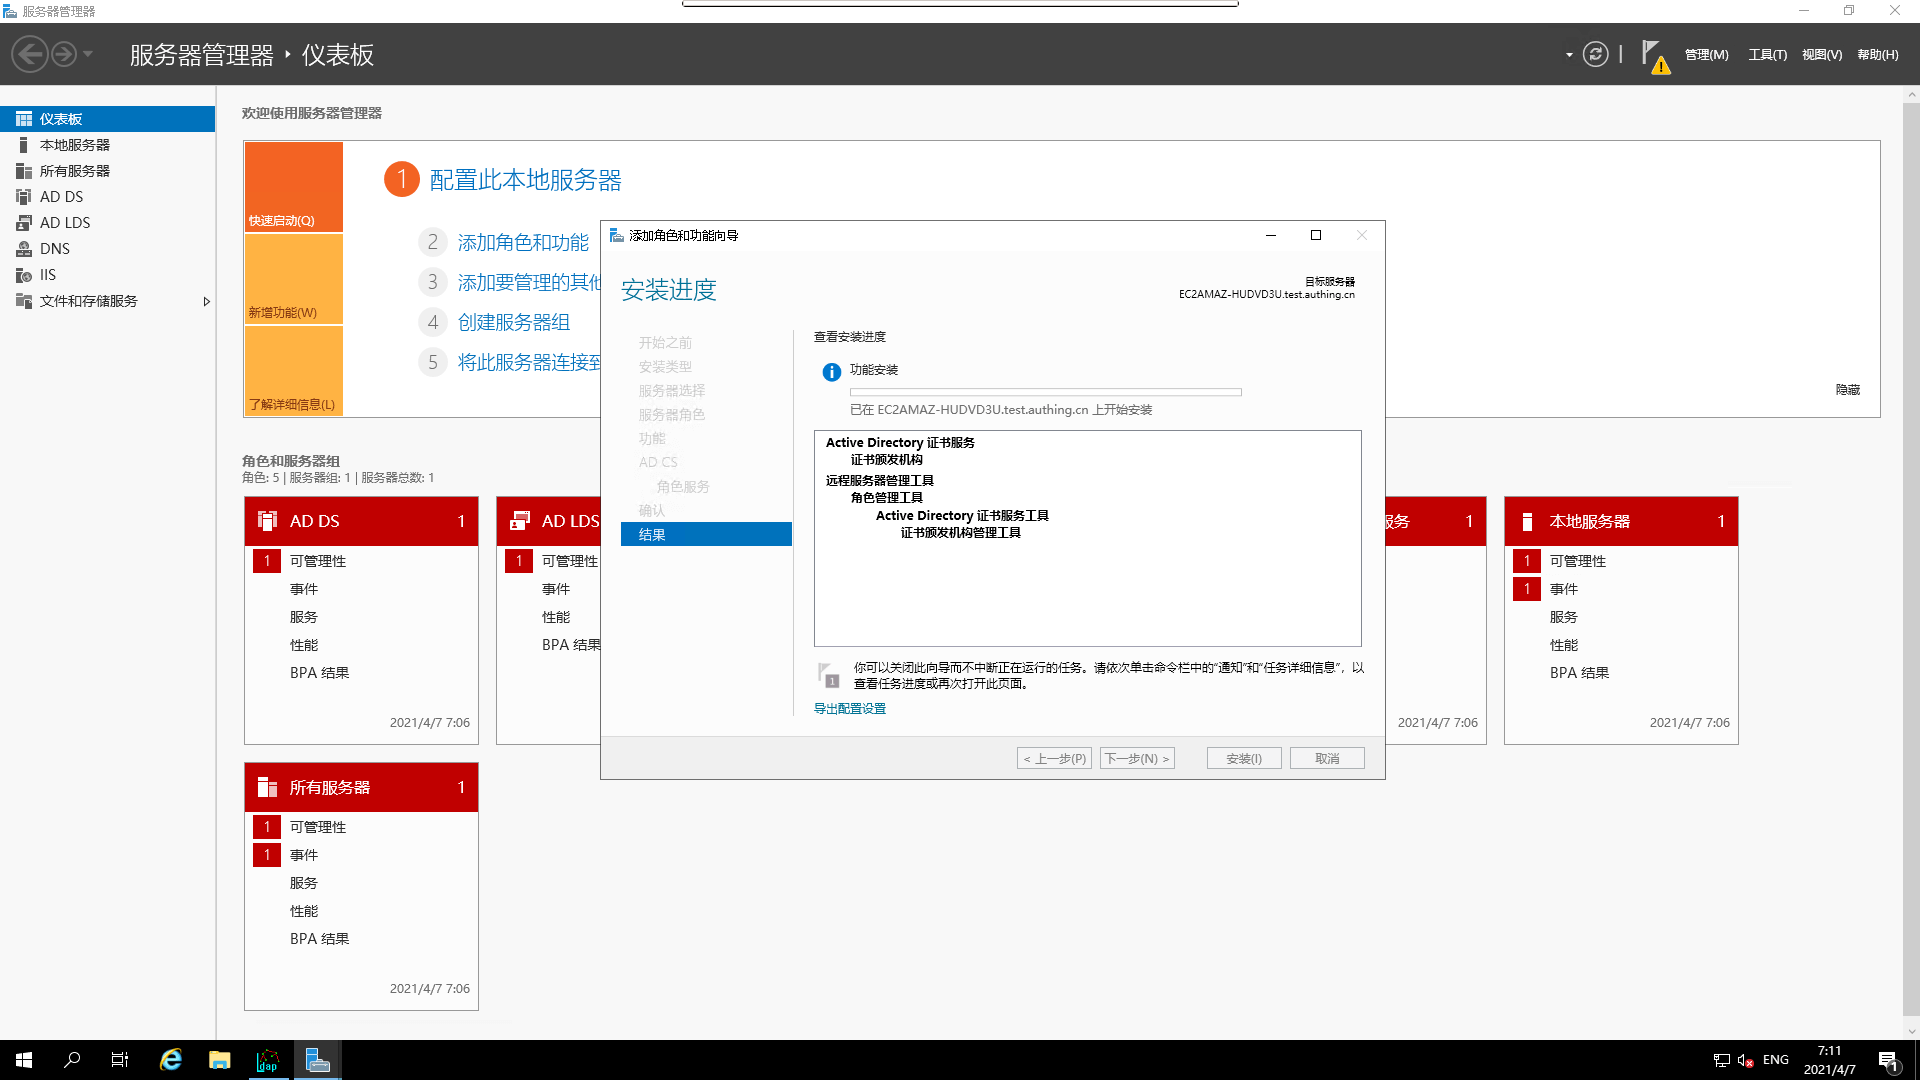
Task: Open the File Explorer taskbar icon
Action: [219, 1060]
